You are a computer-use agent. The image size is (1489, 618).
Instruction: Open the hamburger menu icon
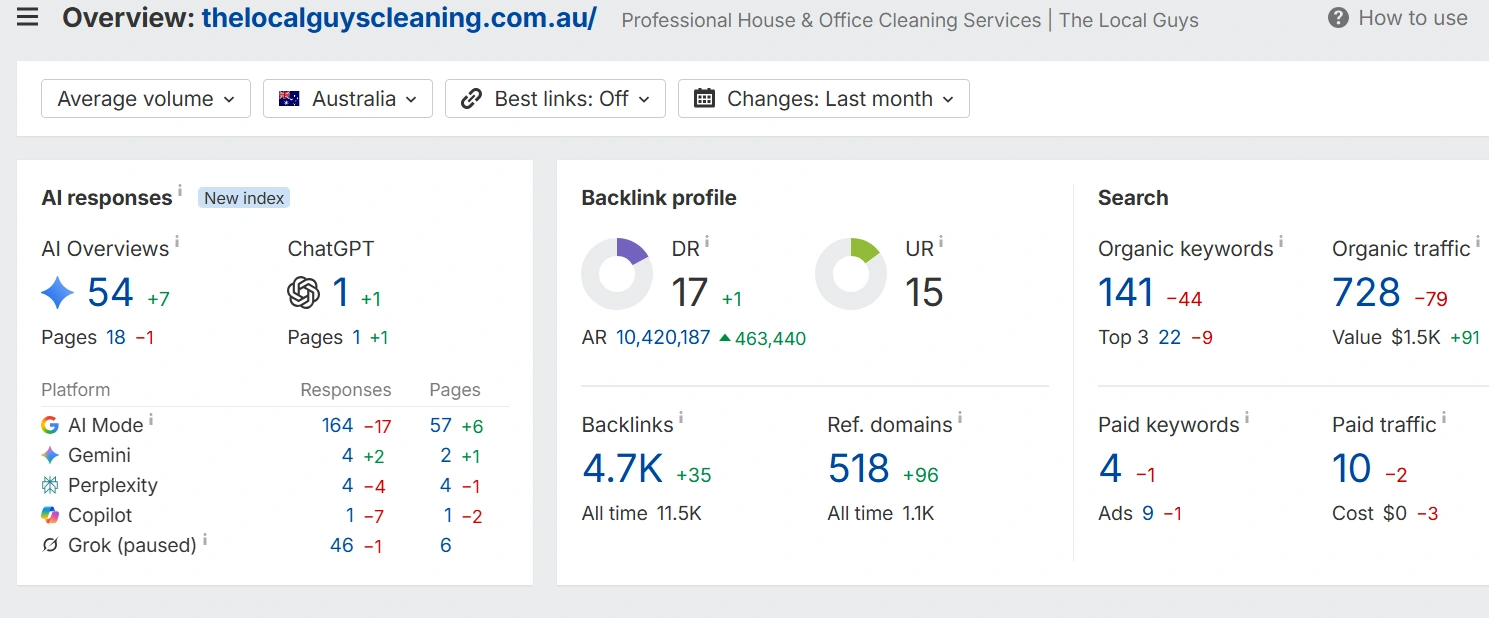click(27, 18)
